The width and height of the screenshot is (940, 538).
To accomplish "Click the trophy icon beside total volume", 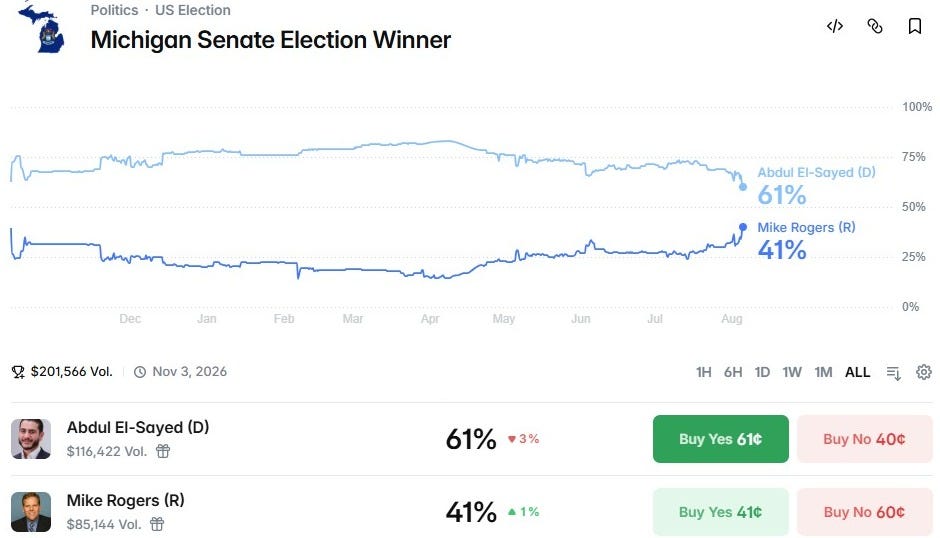I will pos(18,372).
